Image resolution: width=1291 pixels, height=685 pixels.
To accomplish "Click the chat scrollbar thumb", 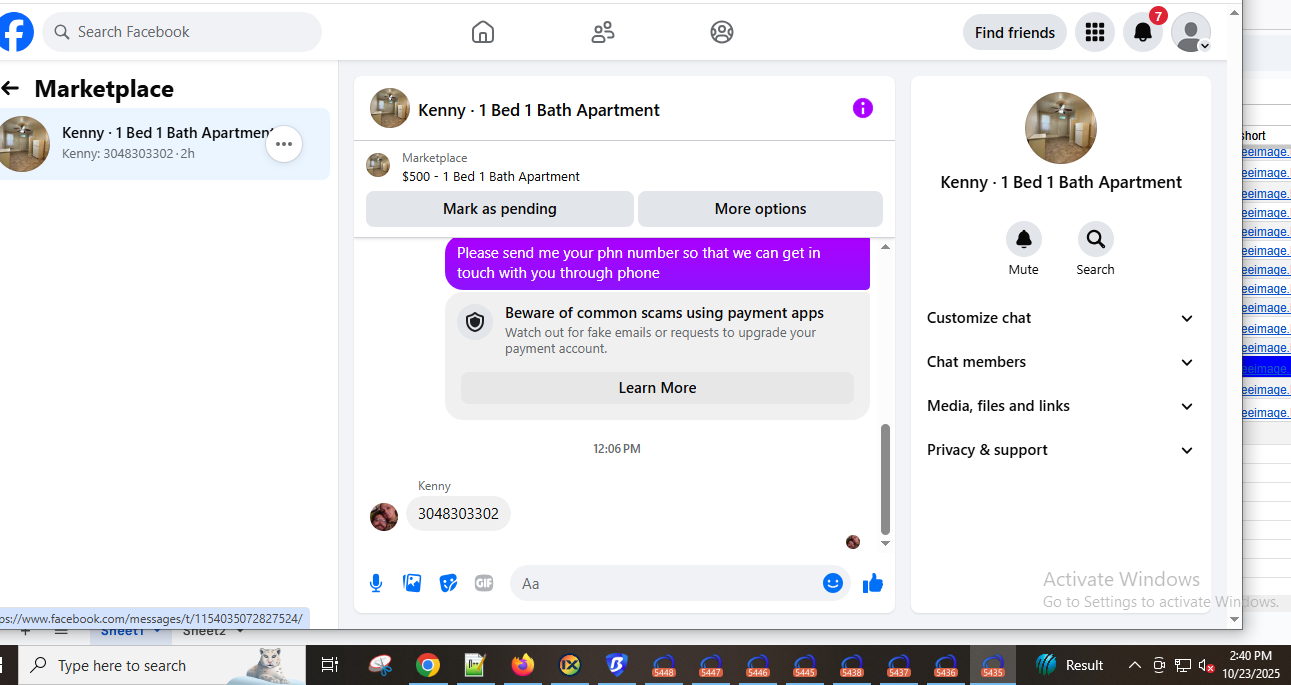I will point(885,479).
